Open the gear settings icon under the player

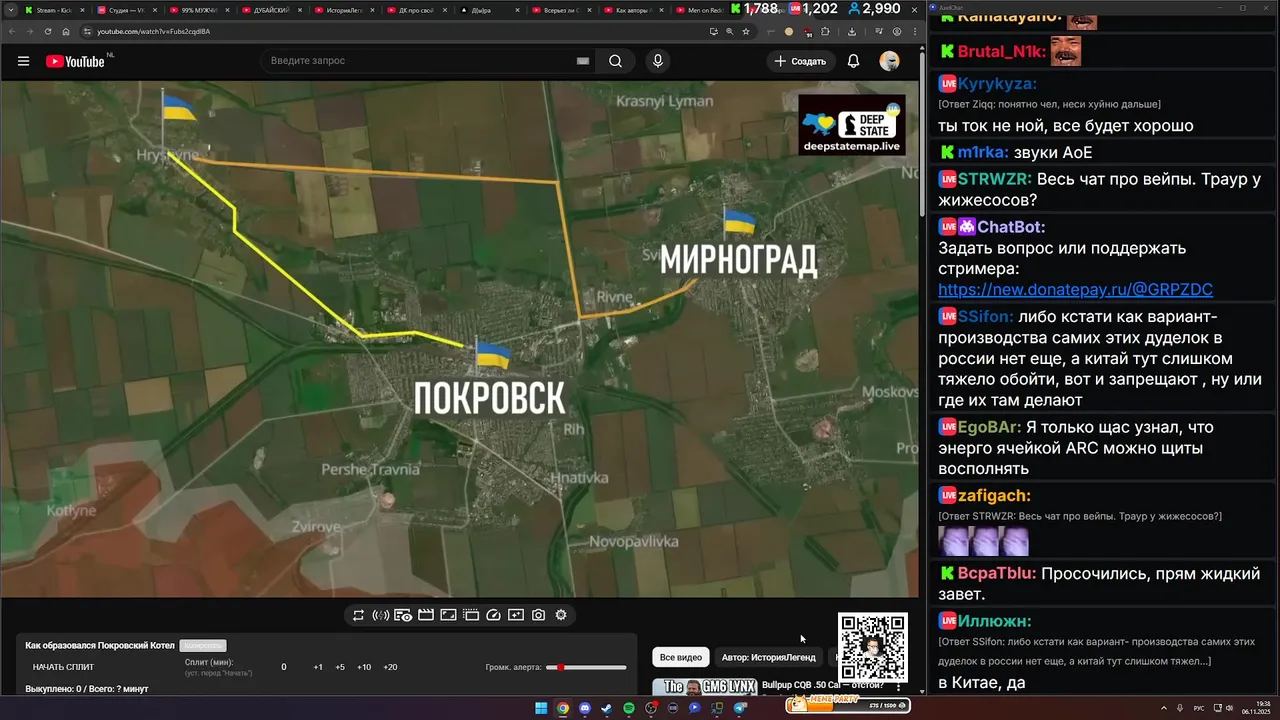(561, 615)
